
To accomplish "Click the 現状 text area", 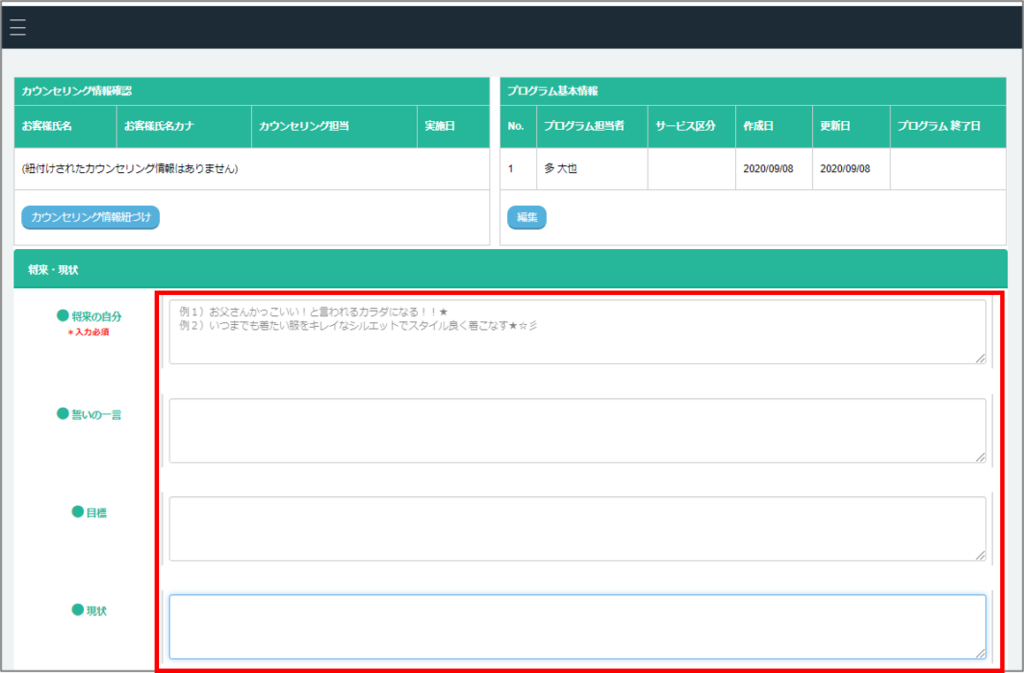I will point(577,627).
